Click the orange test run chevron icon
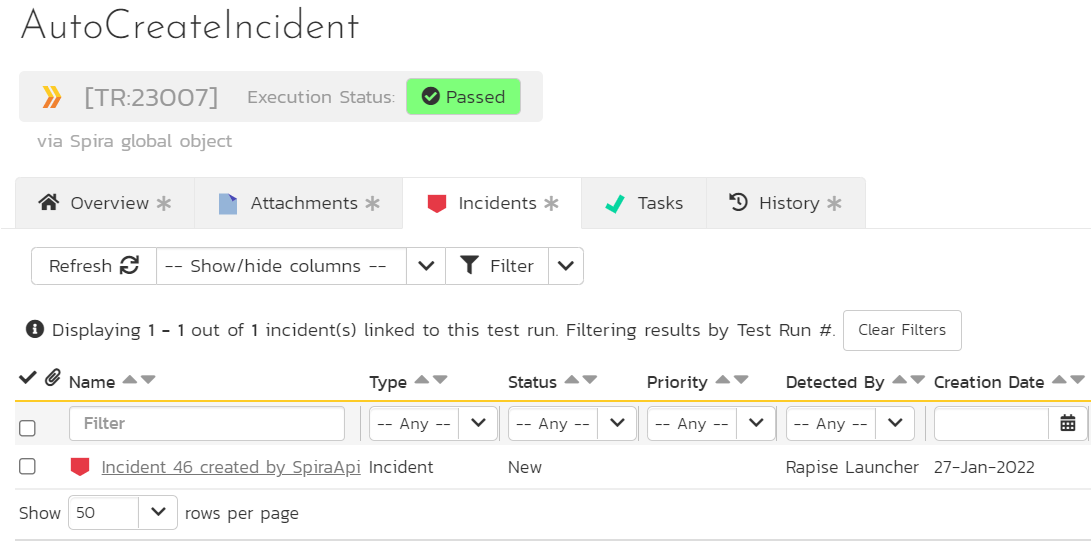Image resolution: width=1091 pixels, height=557 pixels. tap(52, 97)
